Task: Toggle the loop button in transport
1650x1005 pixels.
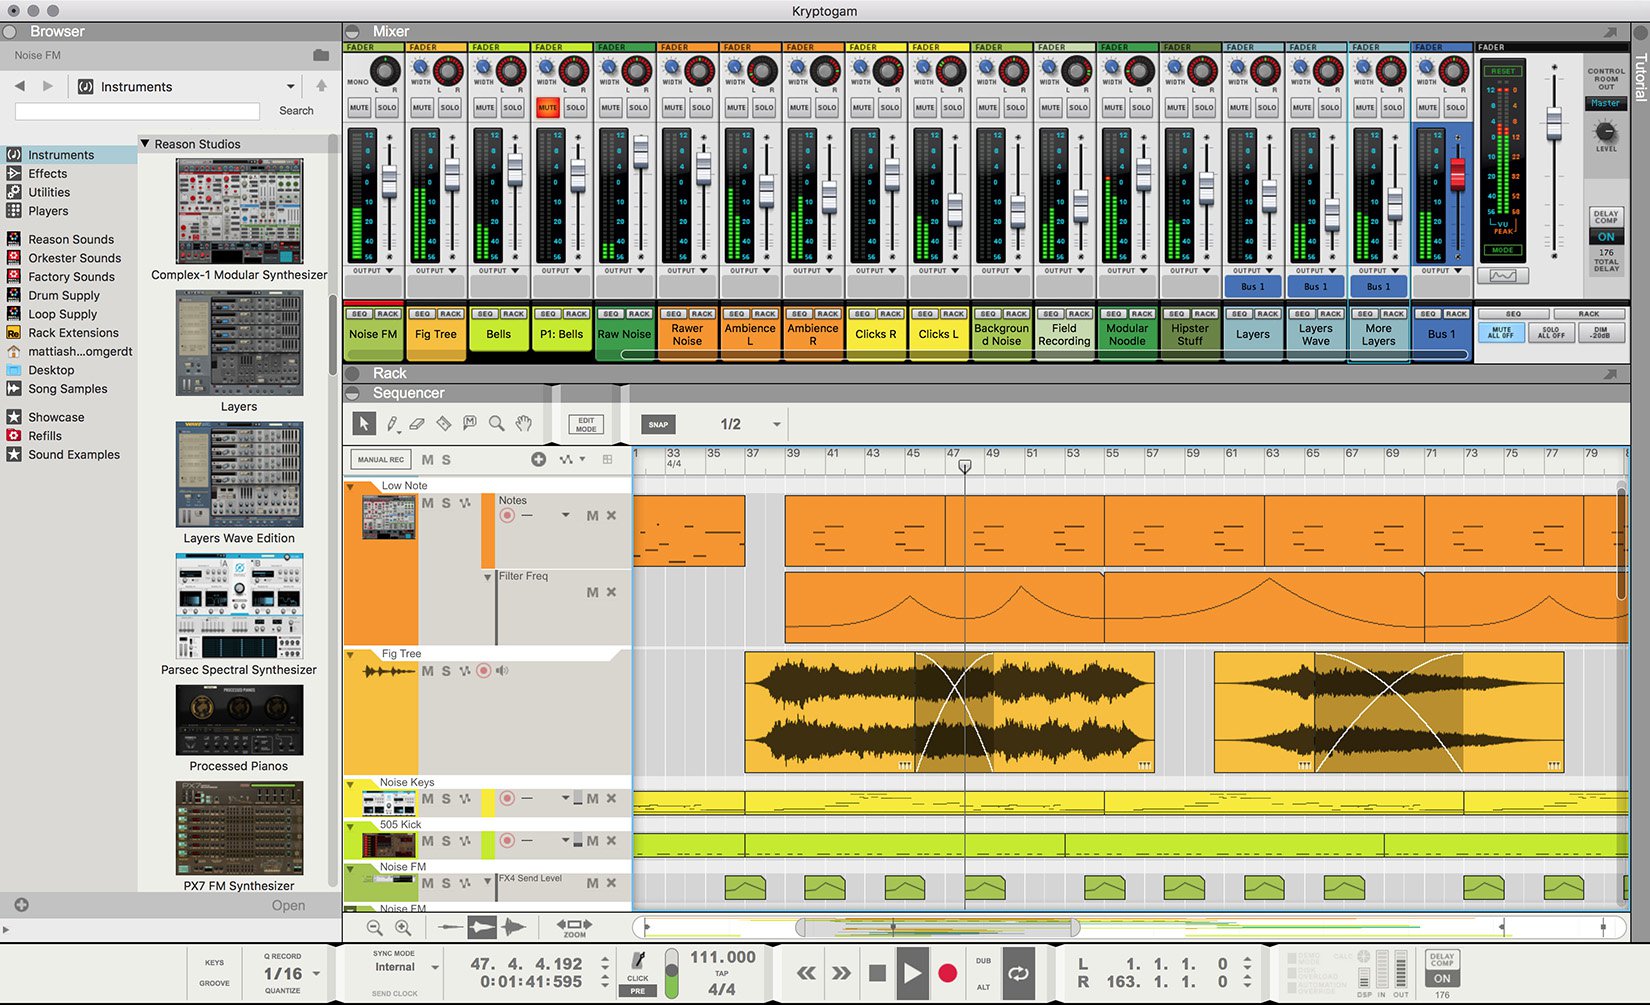Action: (x=1018, y=973)
